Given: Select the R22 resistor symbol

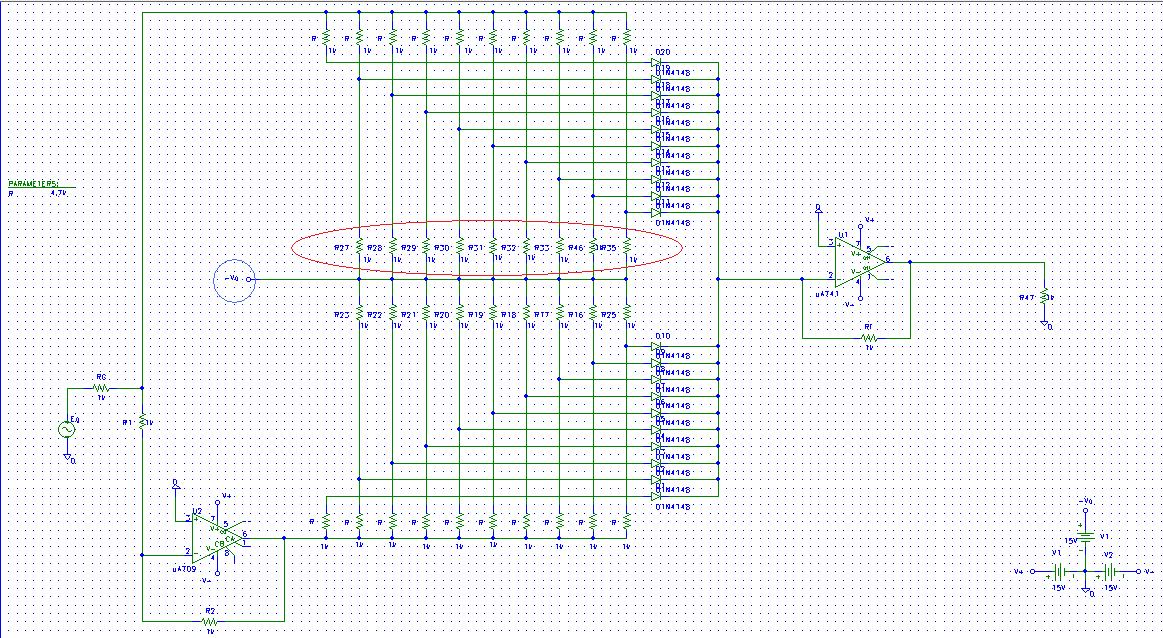Looking at the screenshot, I should point(392,312).
